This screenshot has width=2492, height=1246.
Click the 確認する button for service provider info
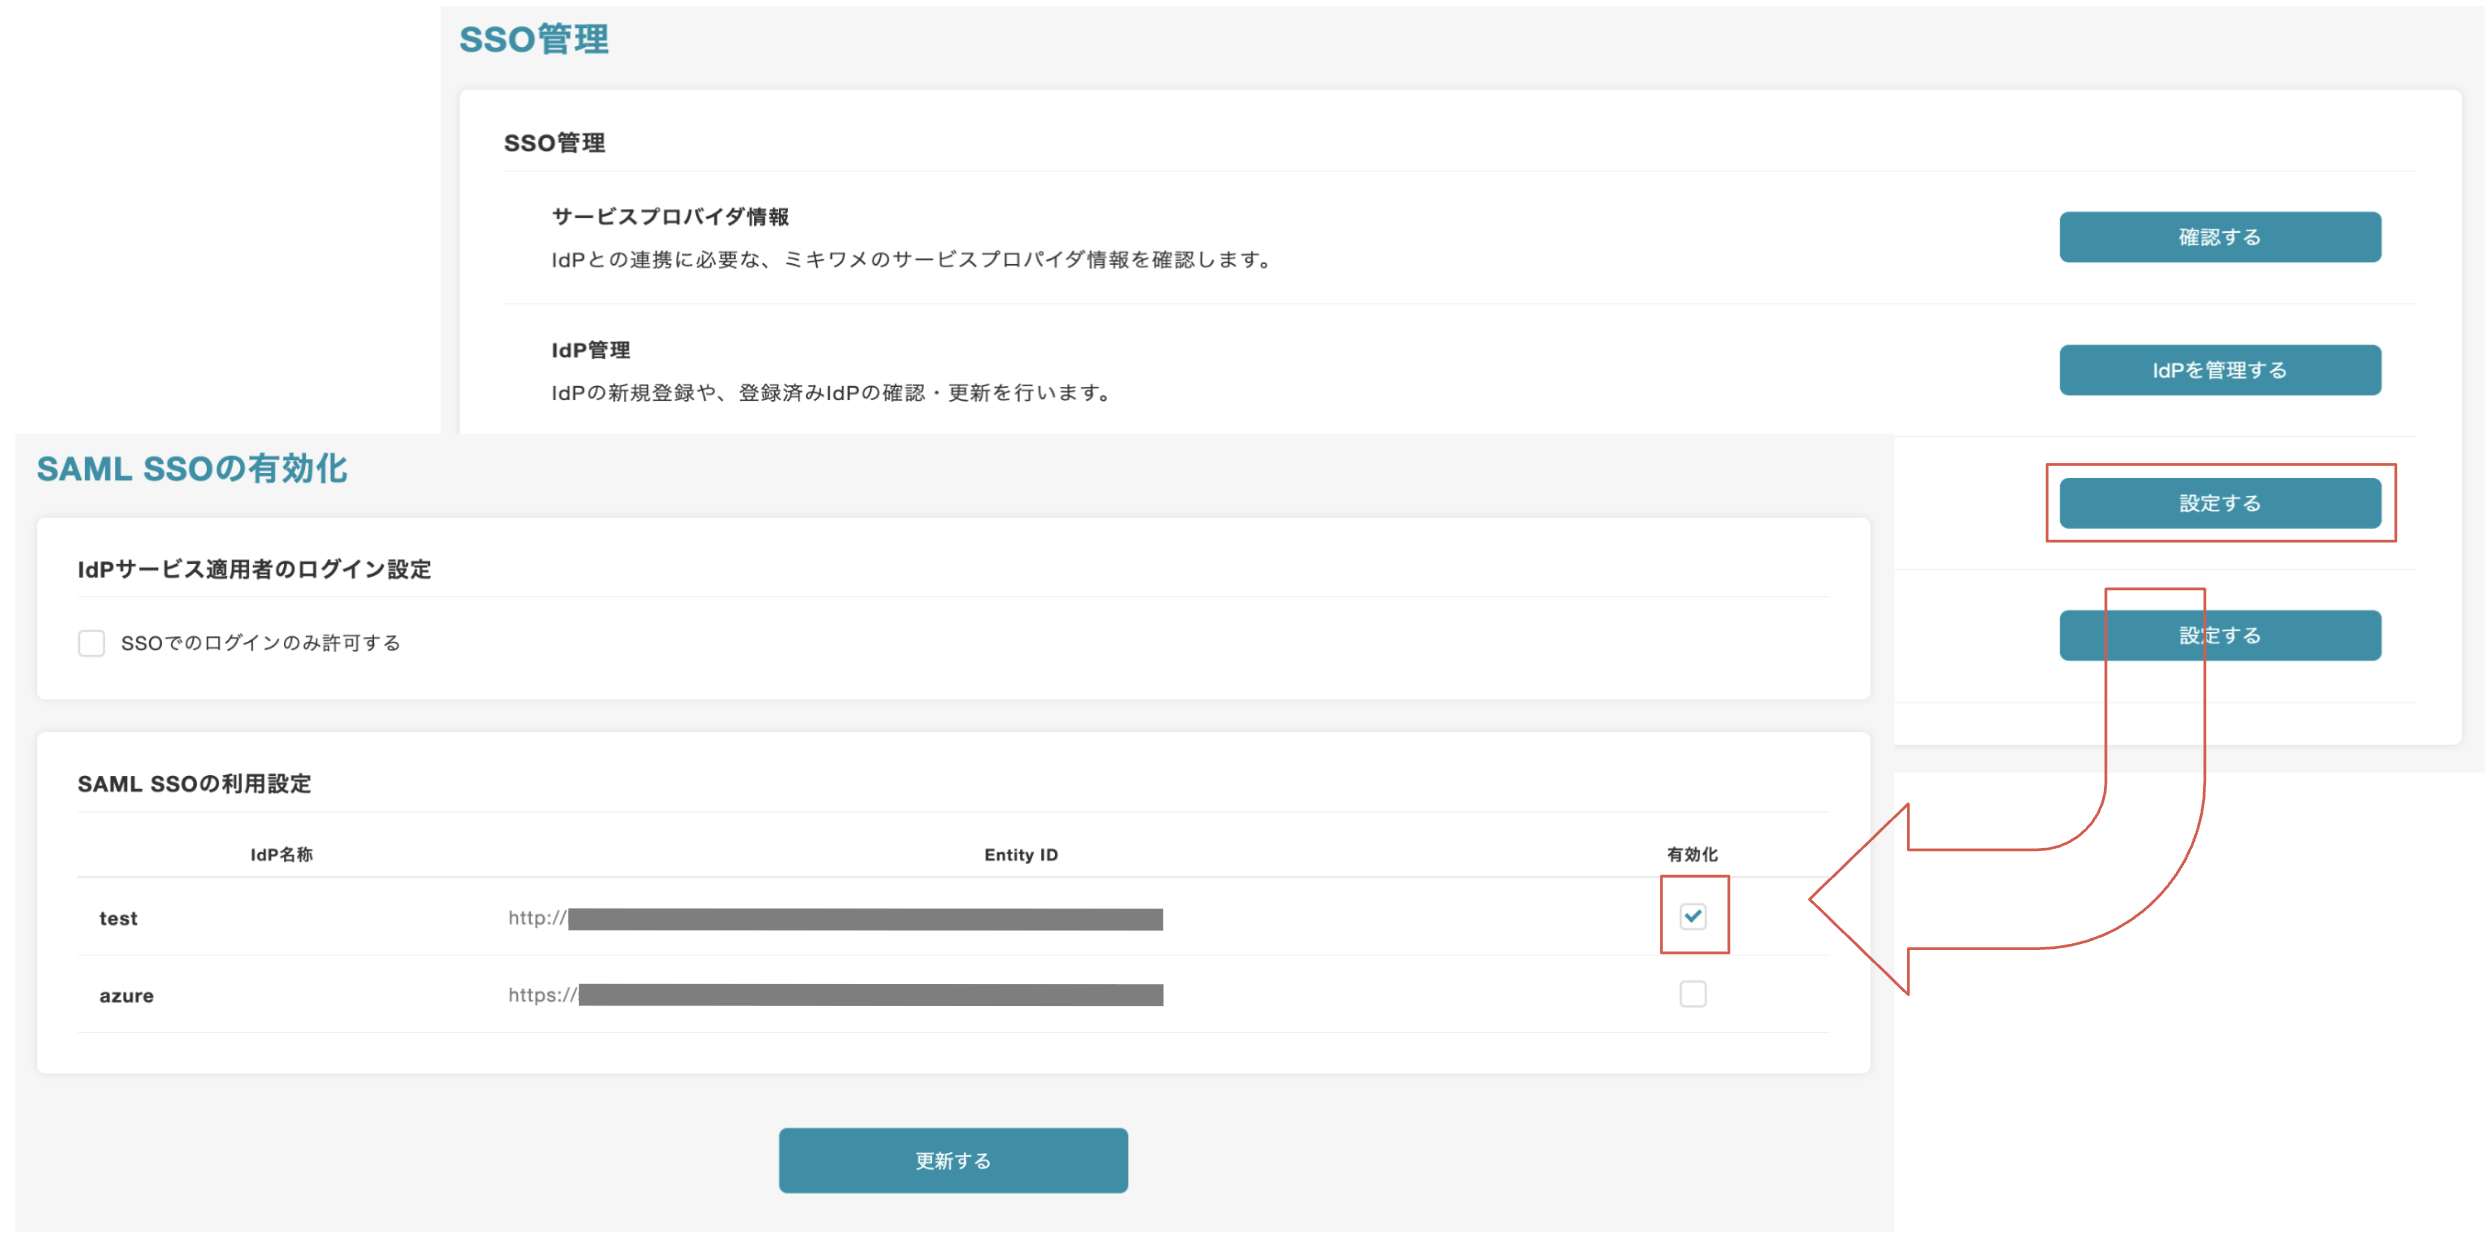[2219, 237]
